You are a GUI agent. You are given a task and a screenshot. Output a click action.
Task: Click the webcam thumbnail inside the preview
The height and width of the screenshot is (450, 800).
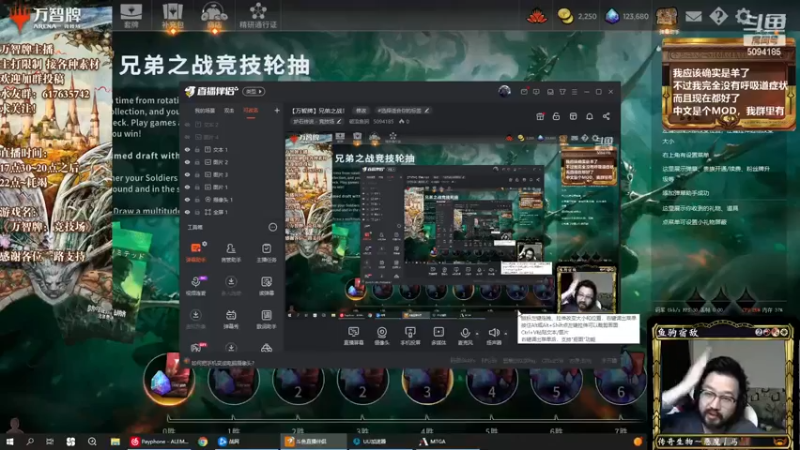[586, 290]
